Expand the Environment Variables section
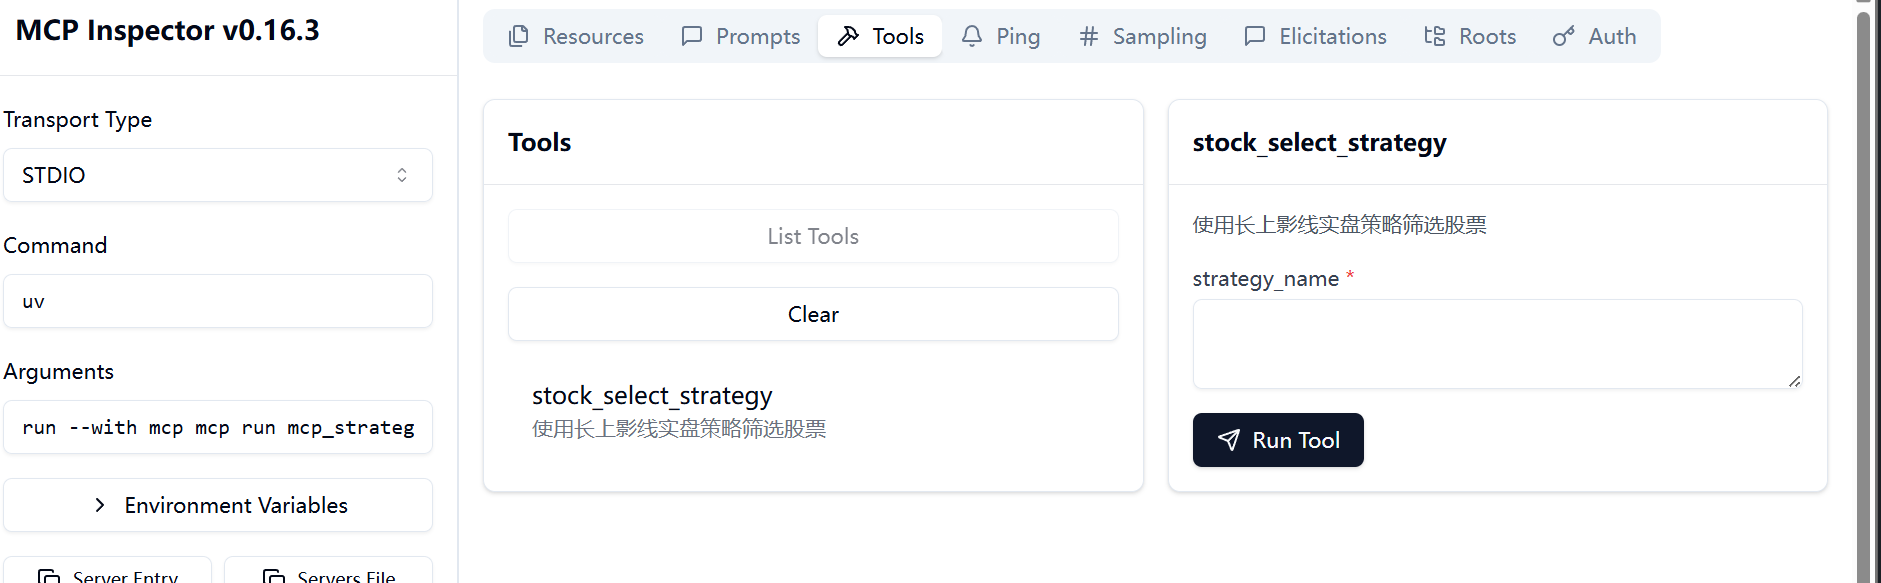The image size is (1881, 583). pos(218,505)
